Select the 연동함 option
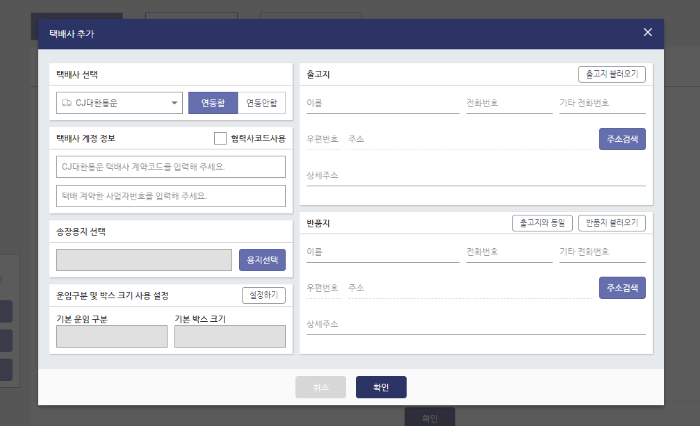Screen dimensions: 700x426 tap(212, 102)
